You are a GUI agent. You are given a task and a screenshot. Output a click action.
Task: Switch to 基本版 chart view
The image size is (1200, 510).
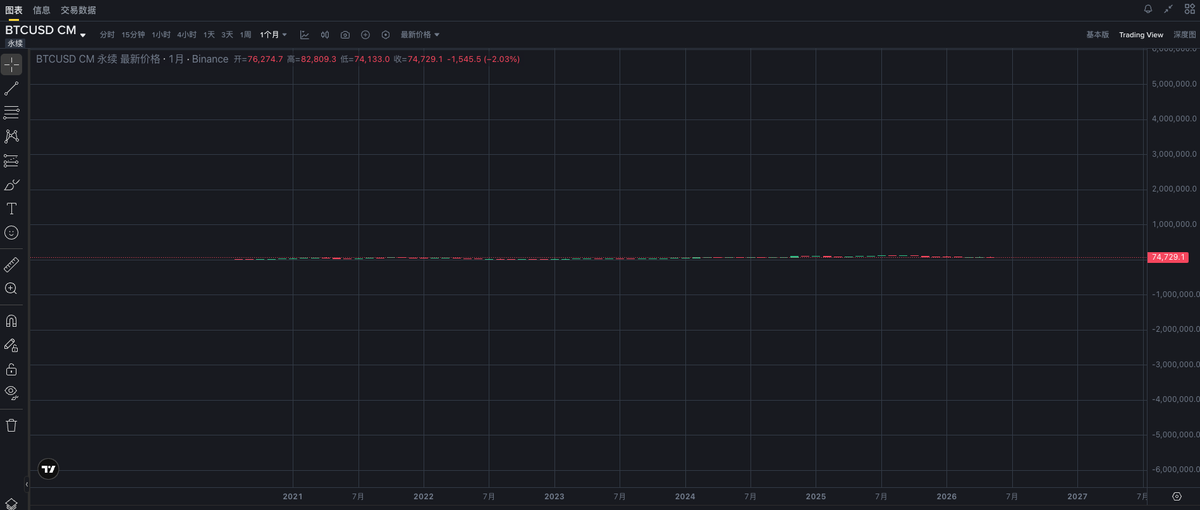click(1097, 34)
